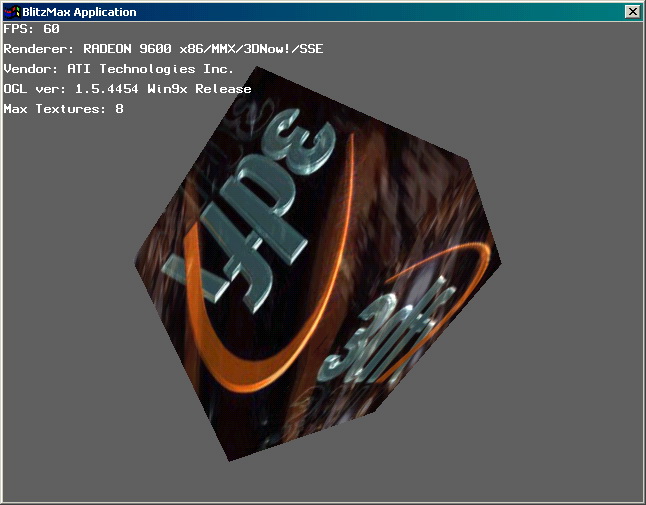Click the BlitzMax icon in the title bar
The width and height of the screenshot is (646, 505).
pyautogui.click(x=12, y=12)
